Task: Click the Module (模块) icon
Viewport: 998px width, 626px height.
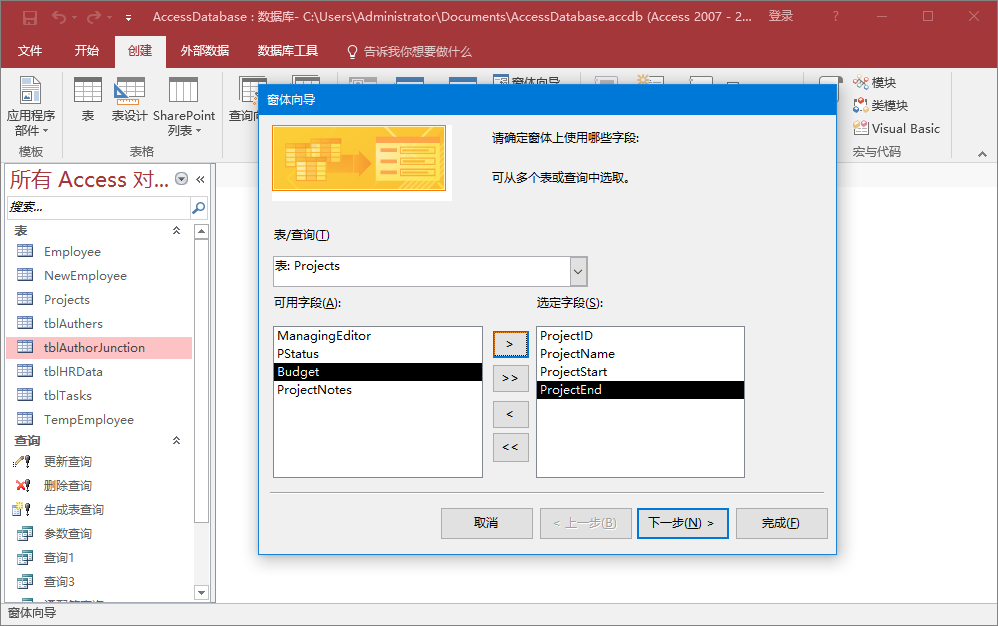Action: click(x=861, y=83)
